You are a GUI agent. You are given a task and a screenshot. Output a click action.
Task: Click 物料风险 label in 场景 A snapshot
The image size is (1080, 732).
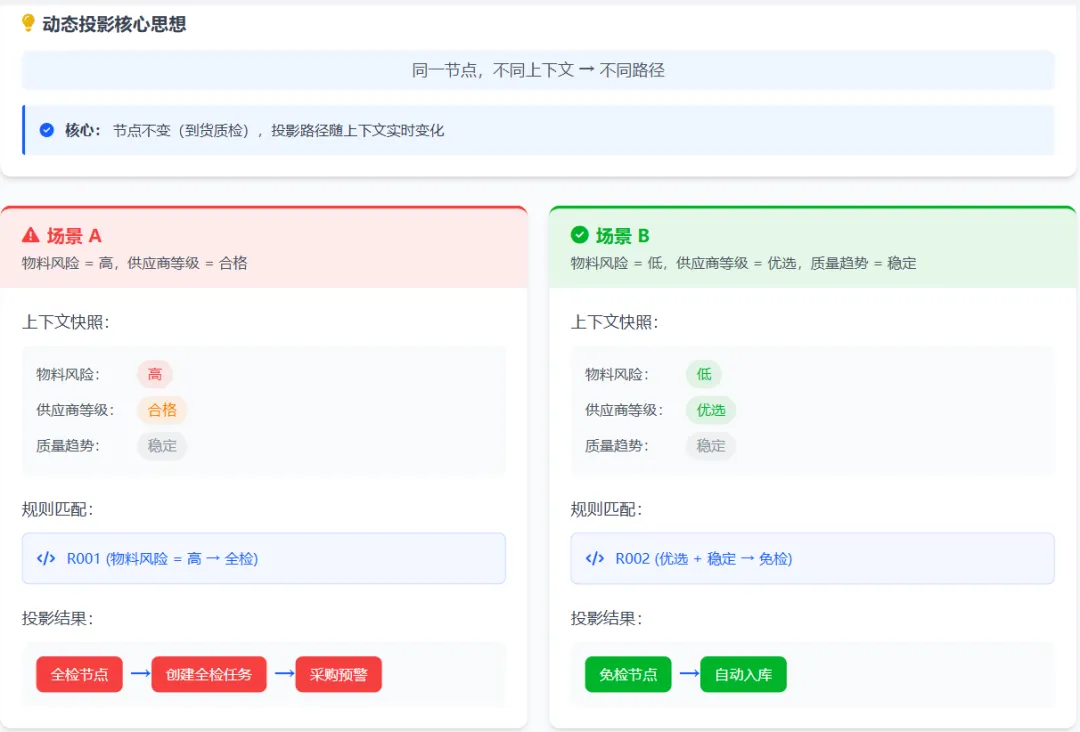(x=68, y=375)
